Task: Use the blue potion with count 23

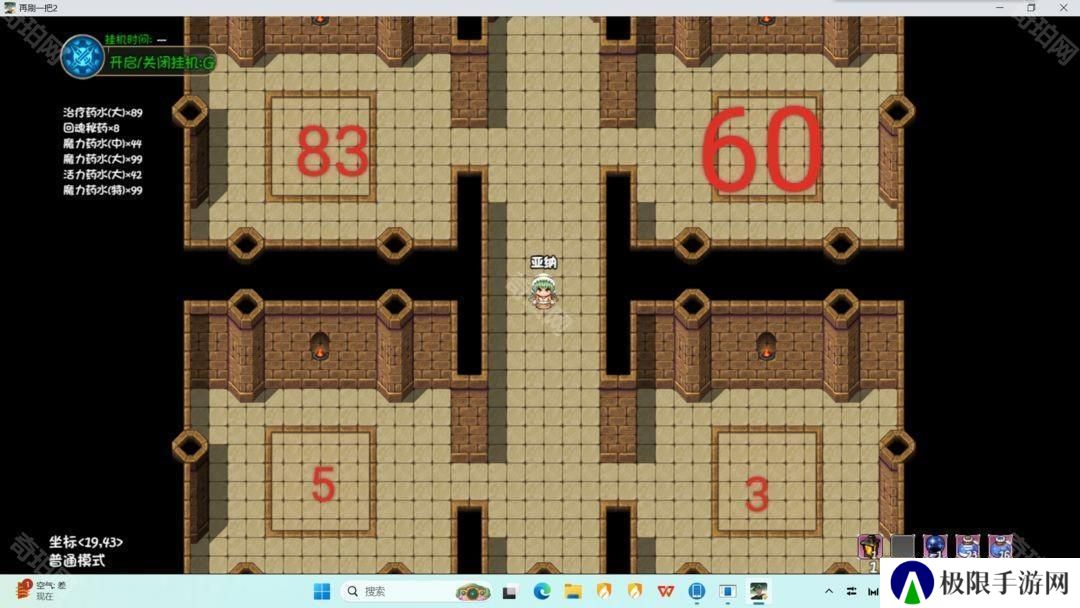Action: click(968, 546)
